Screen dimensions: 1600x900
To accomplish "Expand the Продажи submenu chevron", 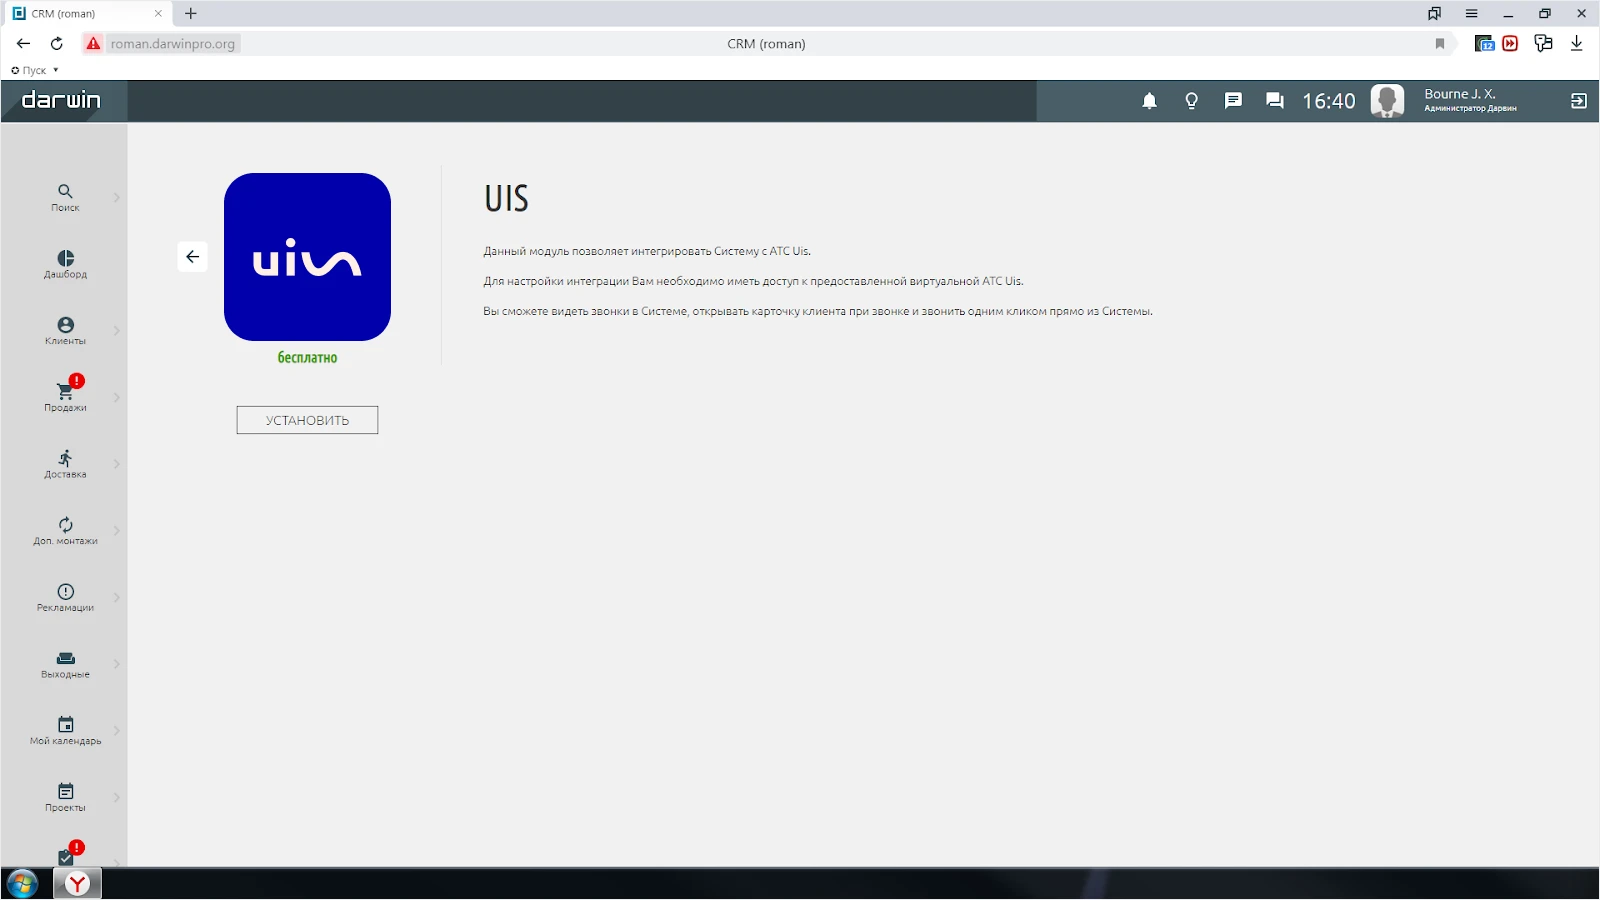I will pos(117,397).
